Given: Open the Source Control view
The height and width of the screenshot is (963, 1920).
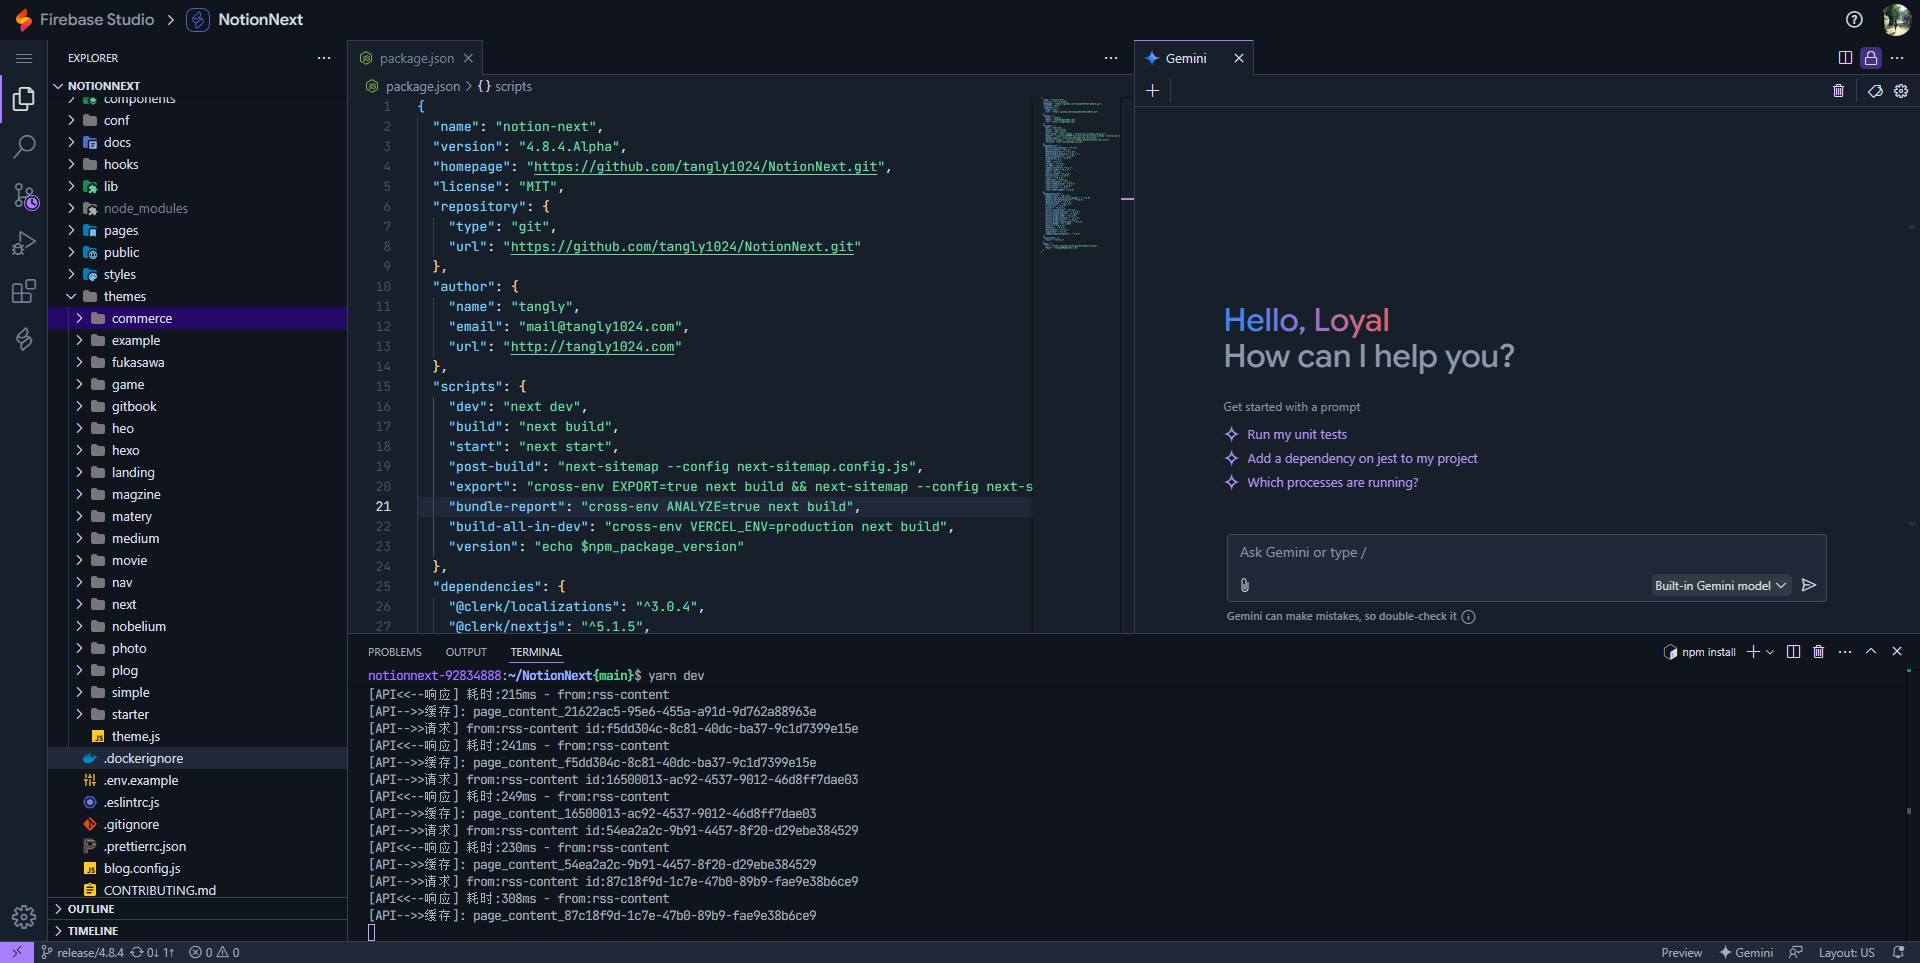Looking at the screenshot, I should (24, 196).
